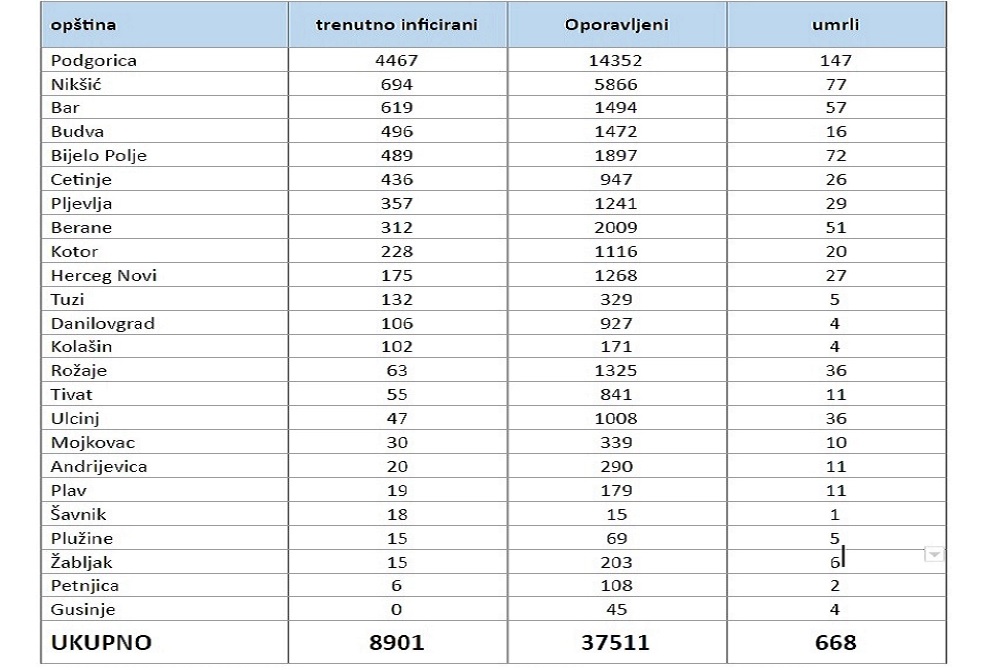Select Bijelo Polje deaths value 72
This screenshot has height=670, width=993.
click(836, 156)
